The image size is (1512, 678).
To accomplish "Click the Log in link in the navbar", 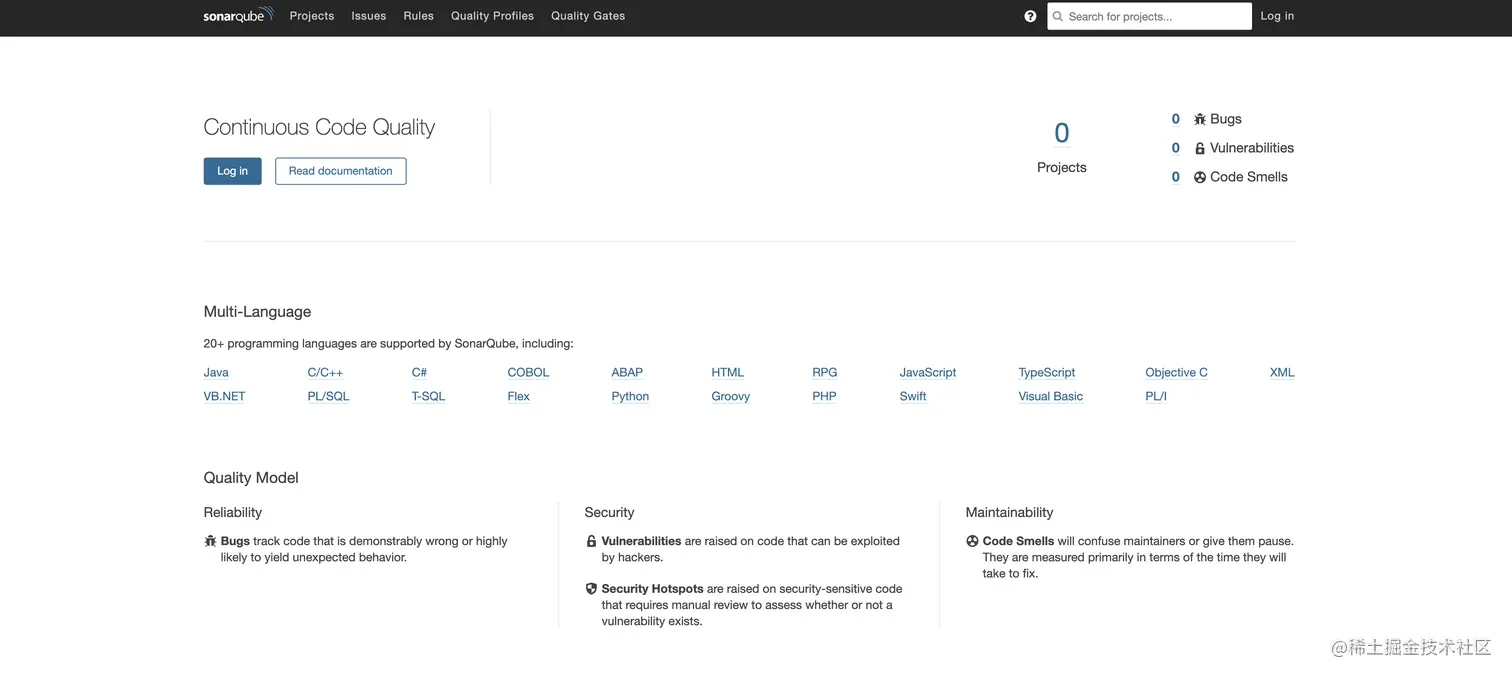I will [x=1277, y=16].
